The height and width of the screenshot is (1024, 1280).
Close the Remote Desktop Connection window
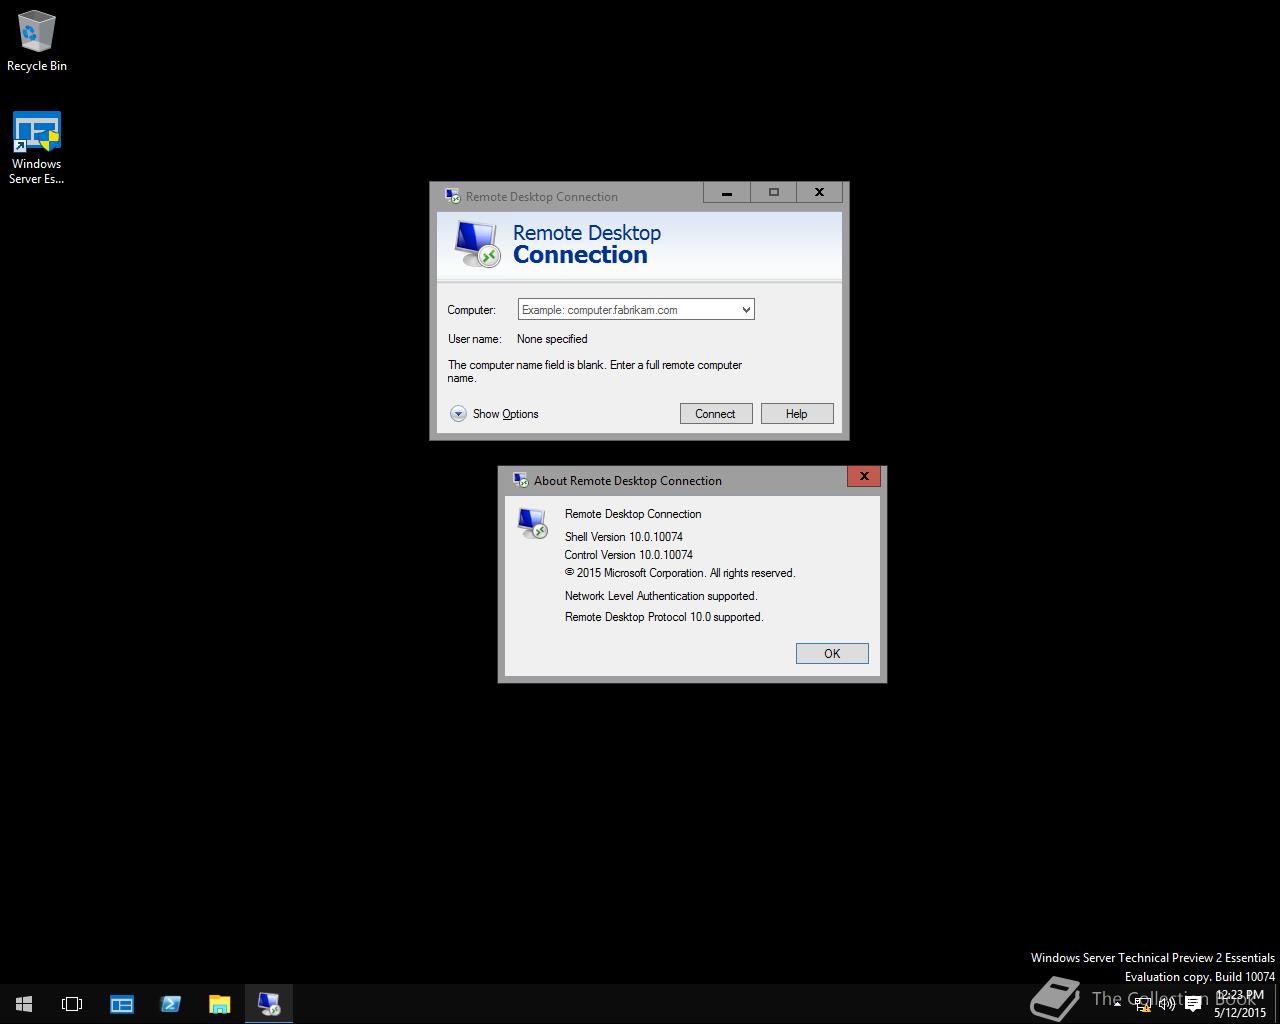click(x=819, y=192)
